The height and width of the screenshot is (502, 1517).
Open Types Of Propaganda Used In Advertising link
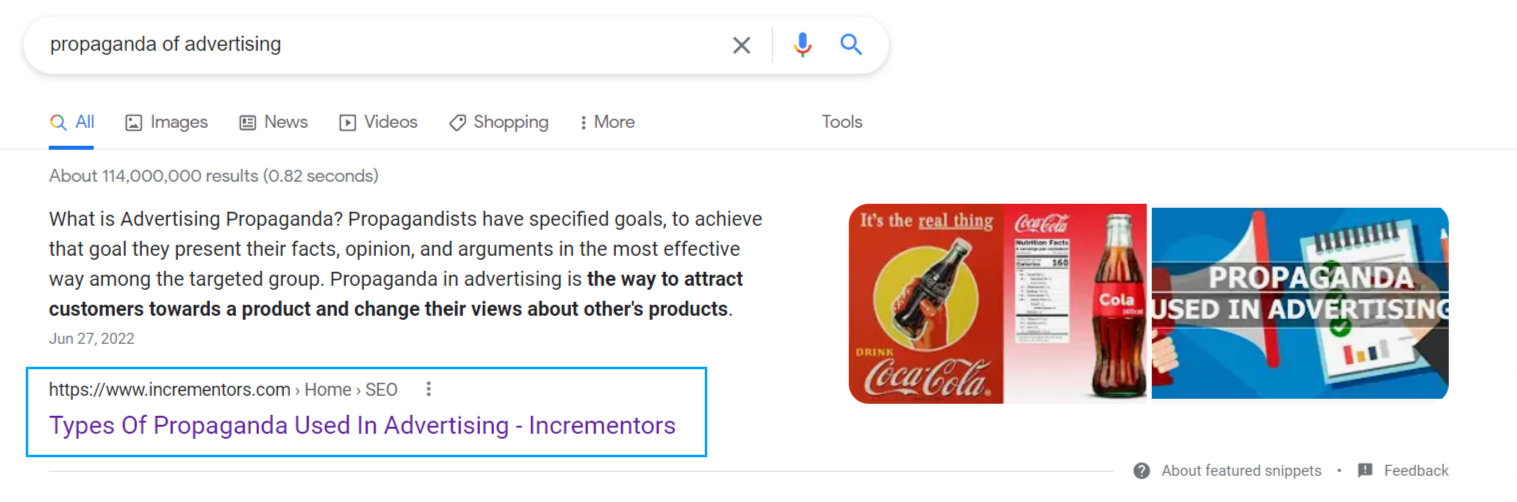click(x=362, y=425)
